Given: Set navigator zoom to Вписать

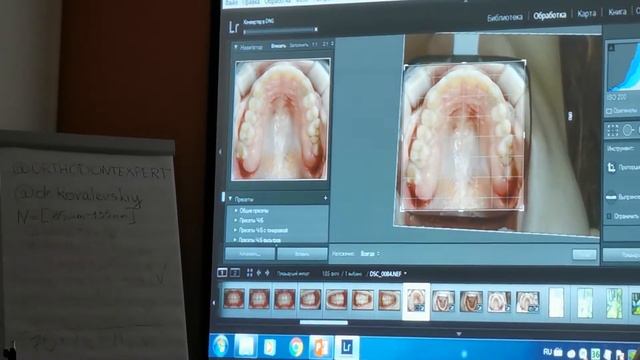Looking at the screenshot, I should point(278,46).
